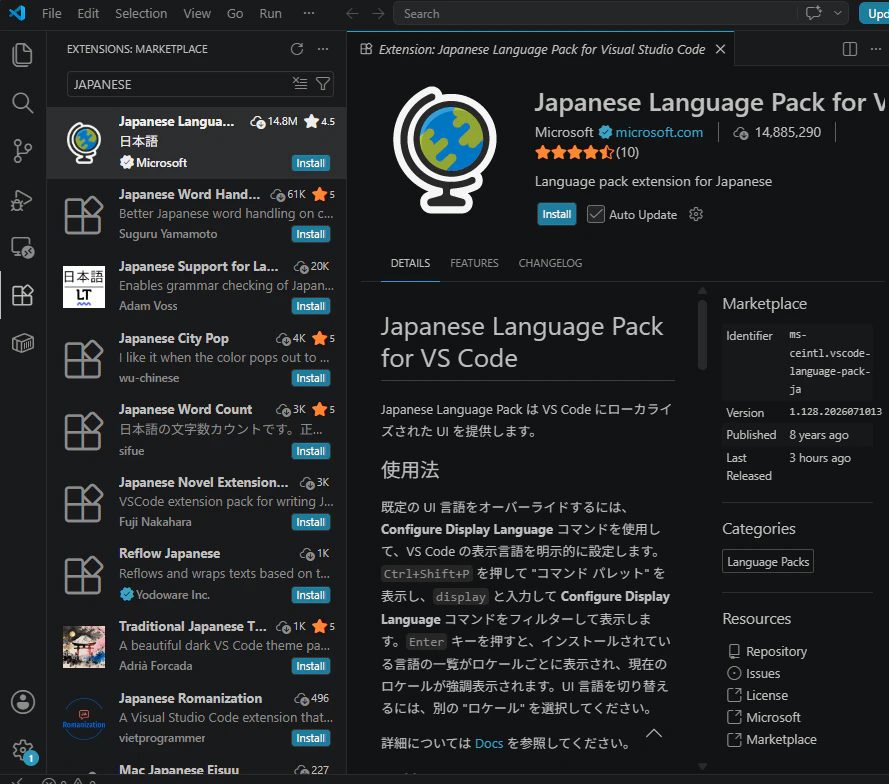Open the View menu

197,14
